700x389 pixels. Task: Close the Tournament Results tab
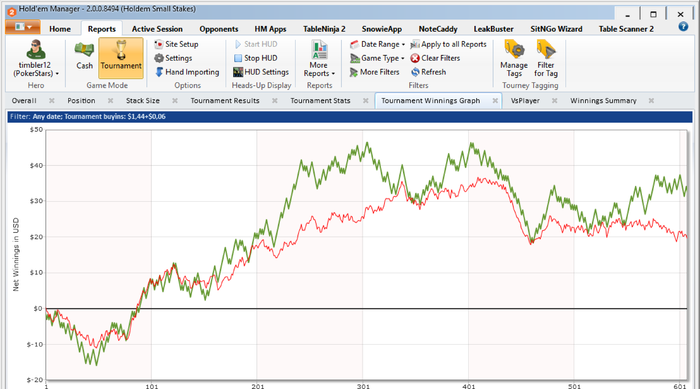coord(275,101)
